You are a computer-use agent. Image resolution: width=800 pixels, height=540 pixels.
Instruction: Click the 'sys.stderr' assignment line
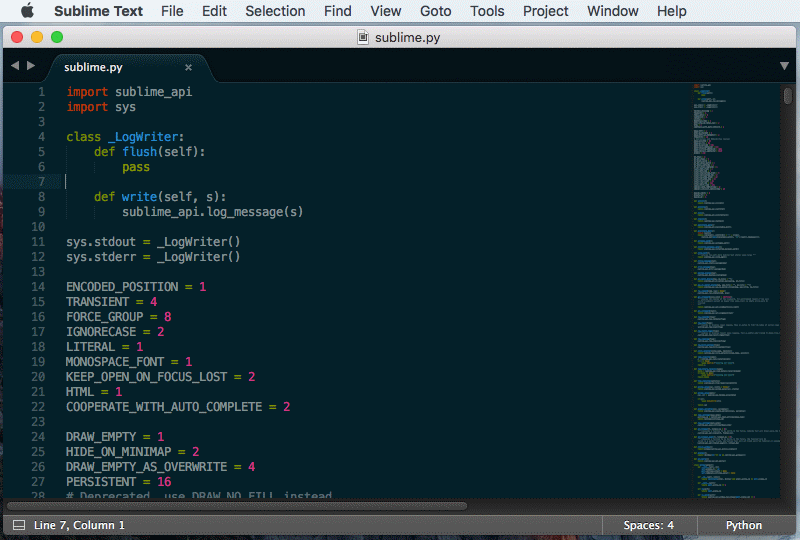point(153,257)
